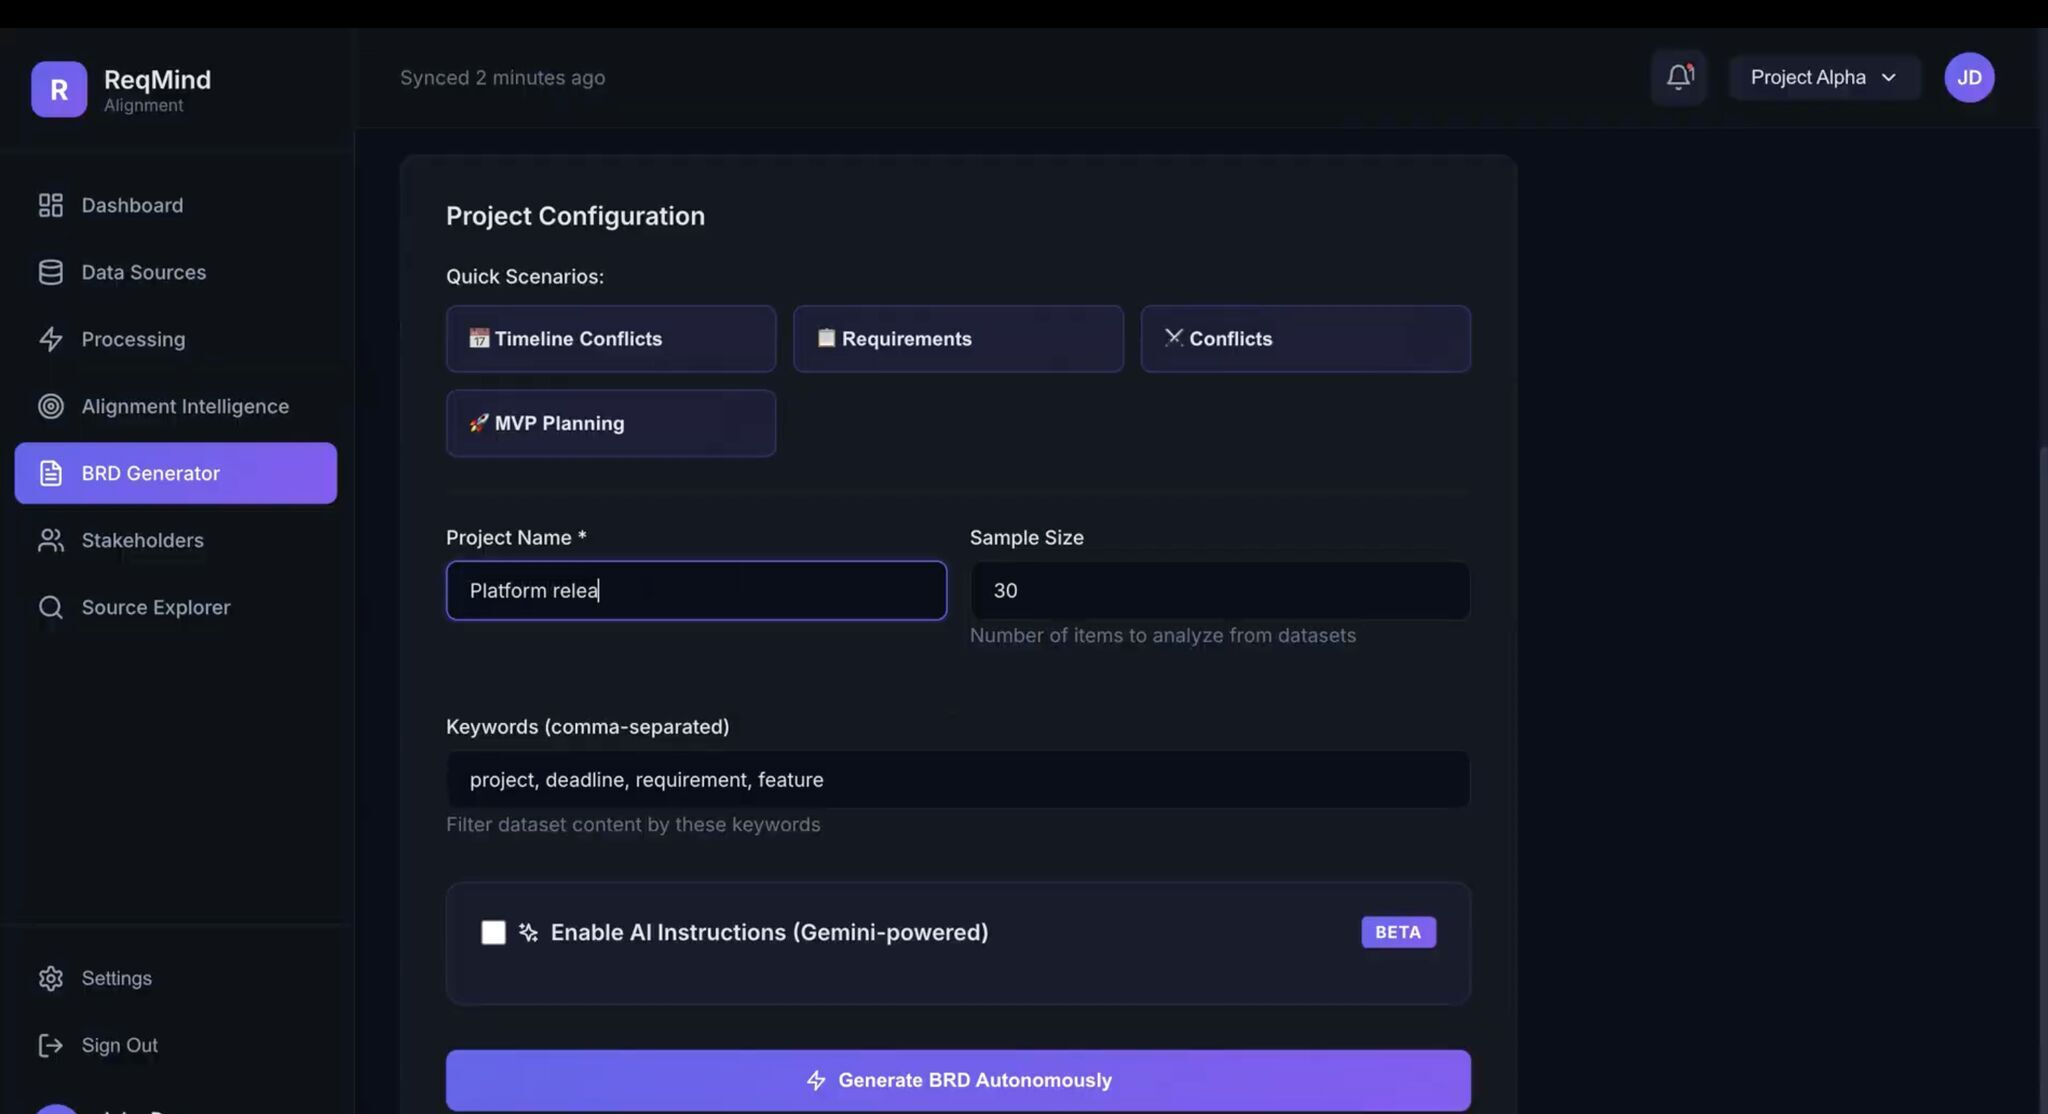The height and width of the screenshot is (1114, 2048).
Task: Click the clipboard icon on Requirements
Action: pyautogui.click(x=826, y=338)
